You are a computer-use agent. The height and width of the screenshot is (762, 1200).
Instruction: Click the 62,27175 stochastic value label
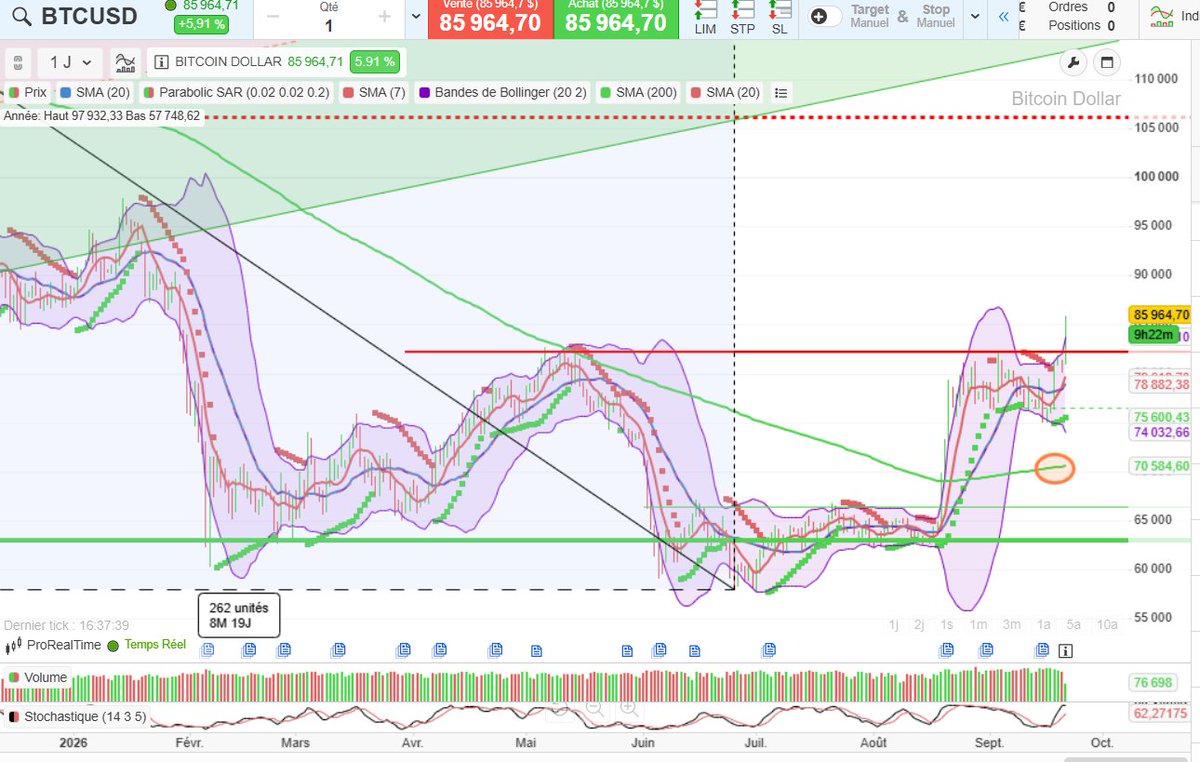point(1161,714)
